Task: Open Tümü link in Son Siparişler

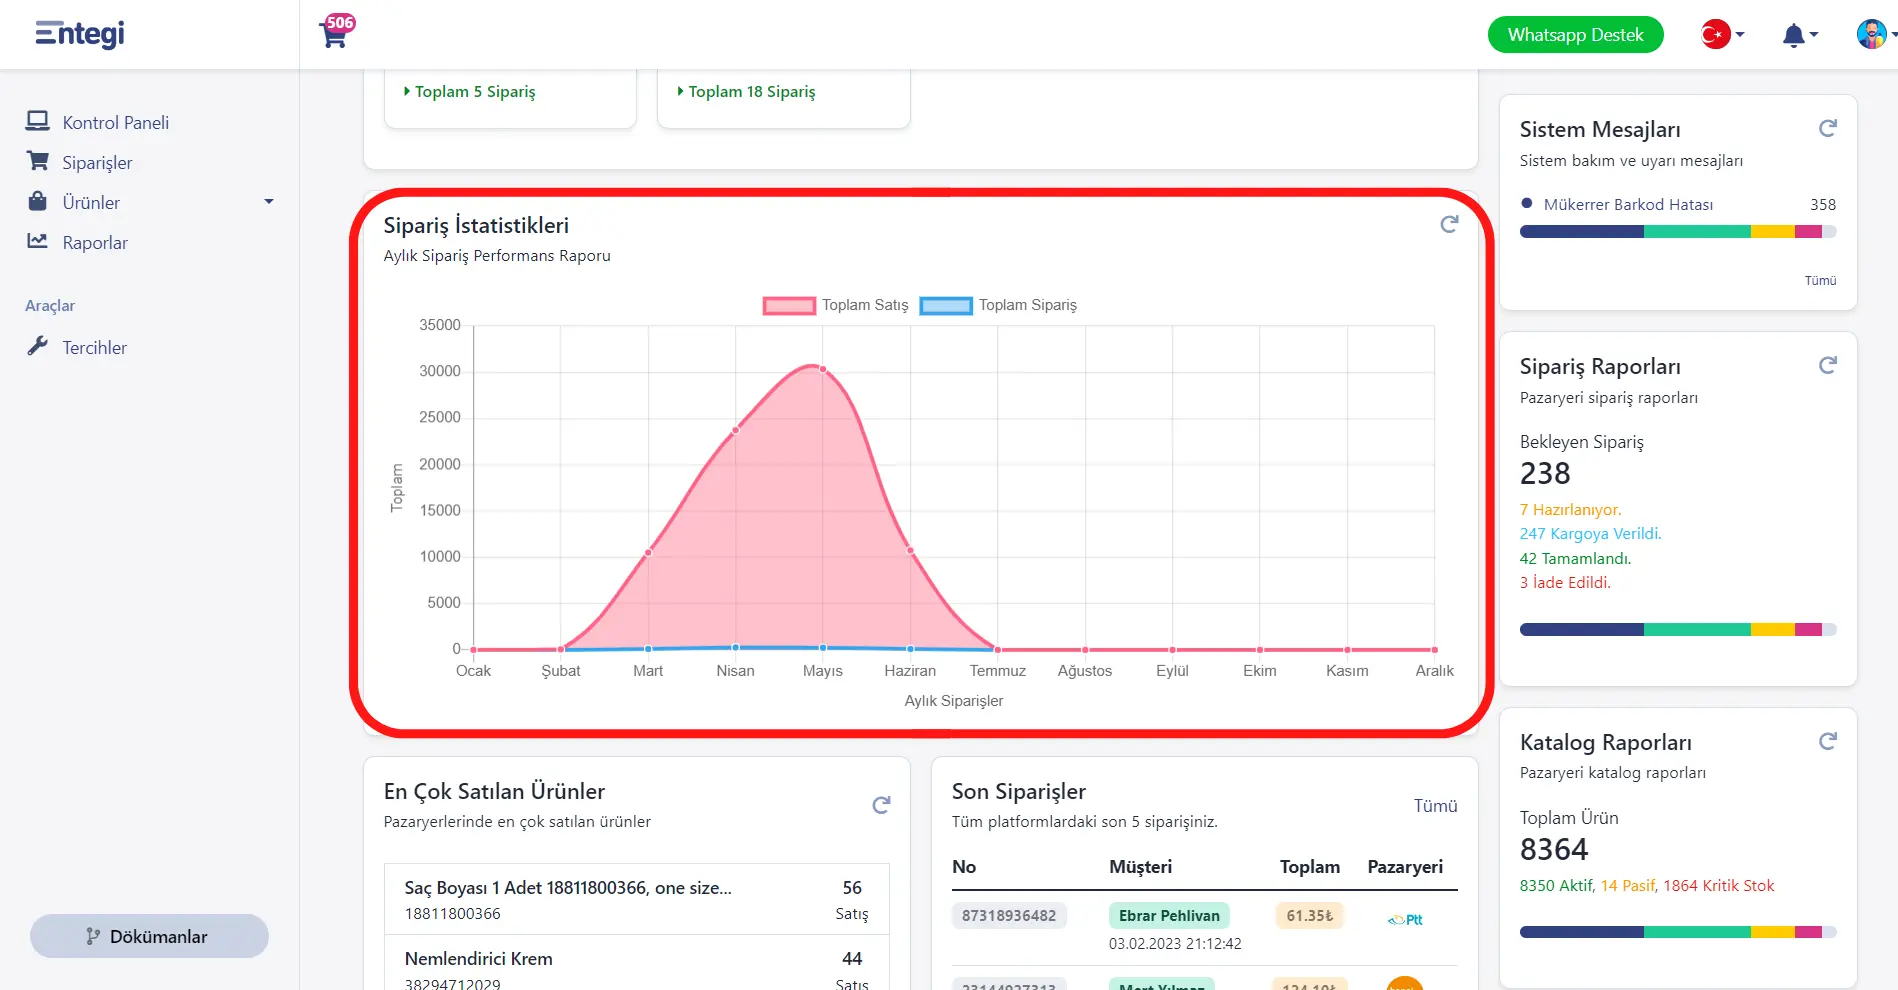Action: 1435,806
